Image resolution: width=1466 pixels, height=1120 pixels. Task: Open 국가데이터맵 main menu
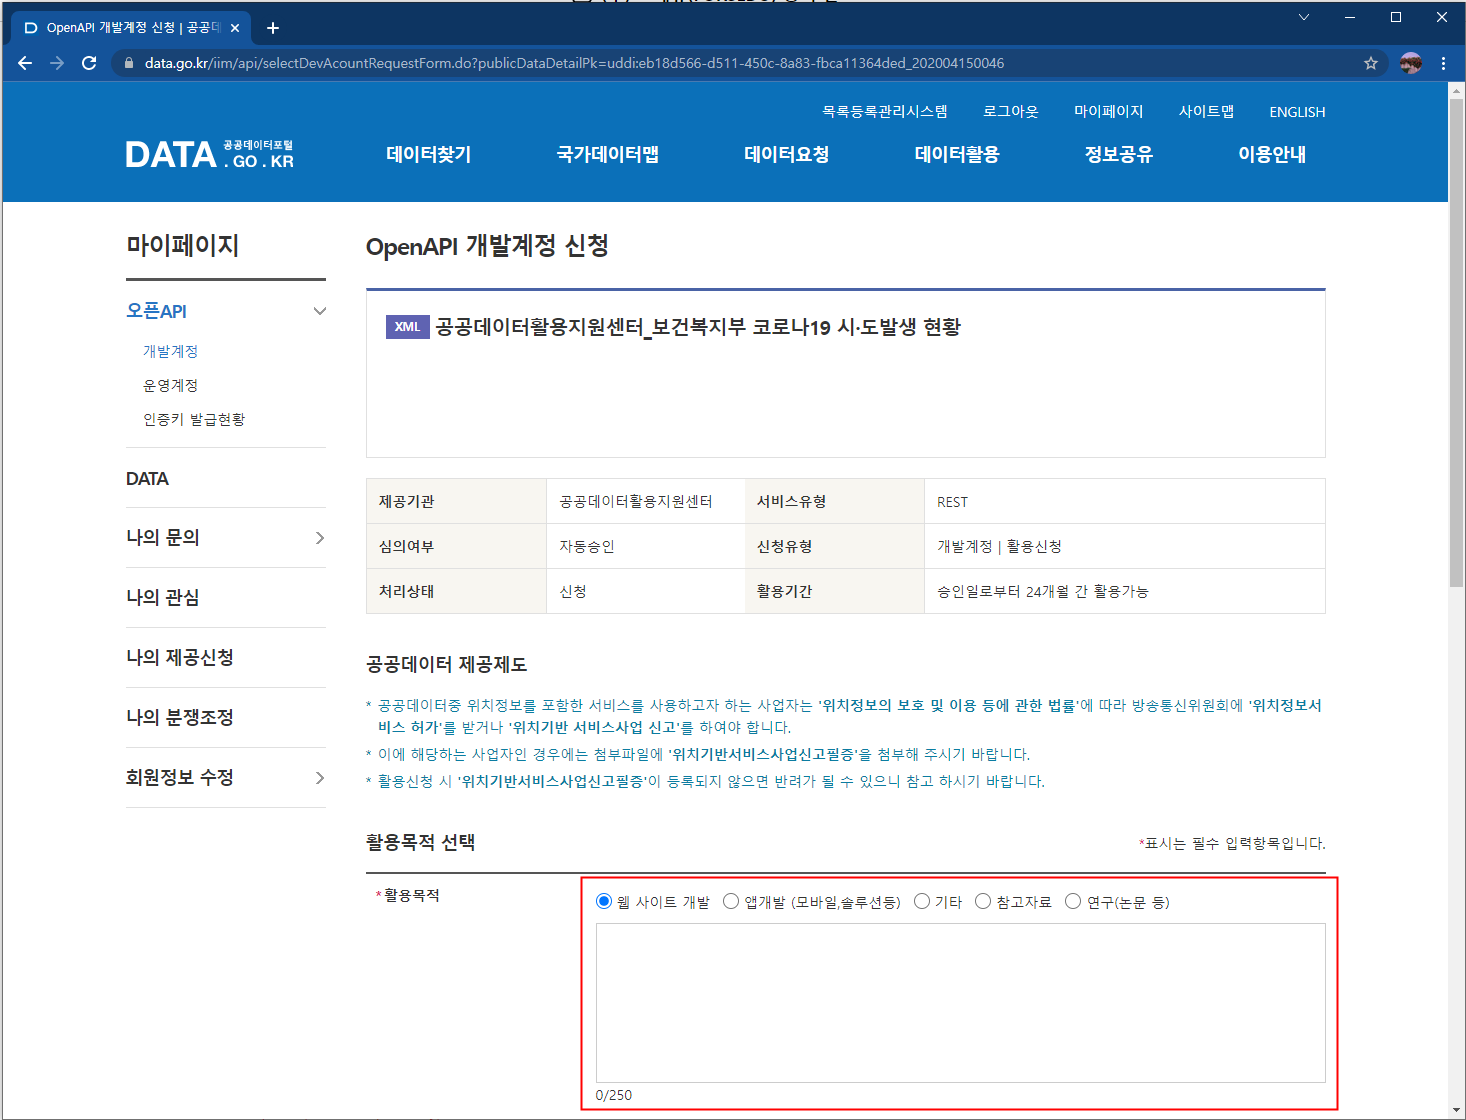click(608, 154)
